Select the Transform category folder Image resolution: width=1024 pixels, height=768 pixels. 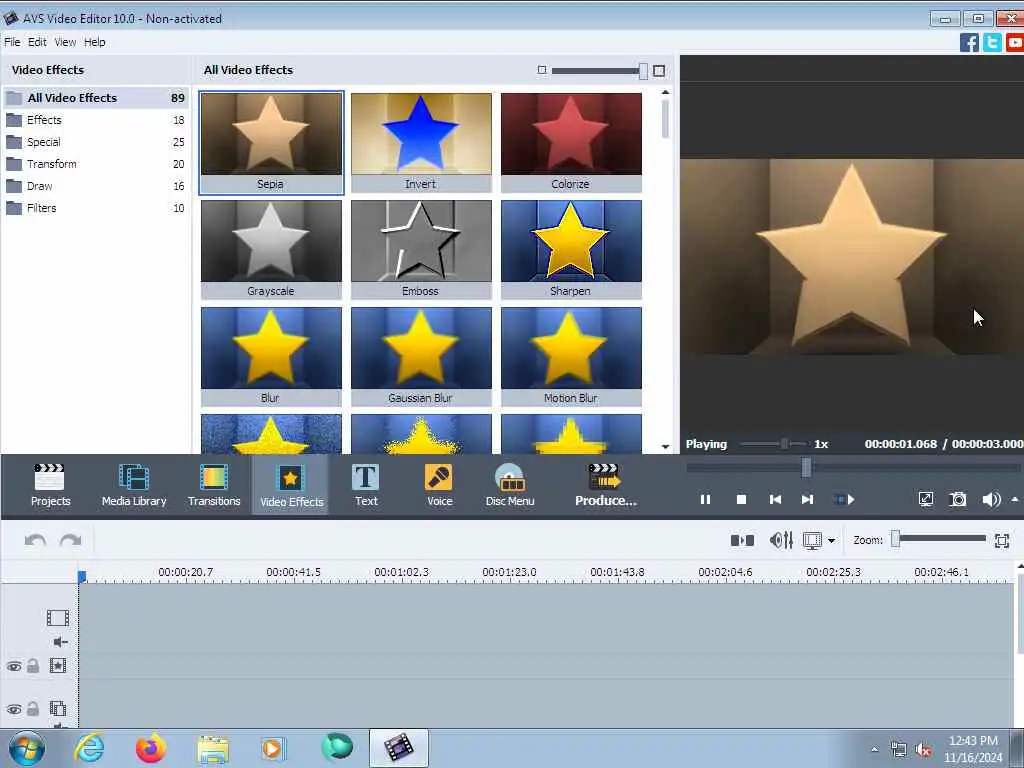click(x=96, y=164)
